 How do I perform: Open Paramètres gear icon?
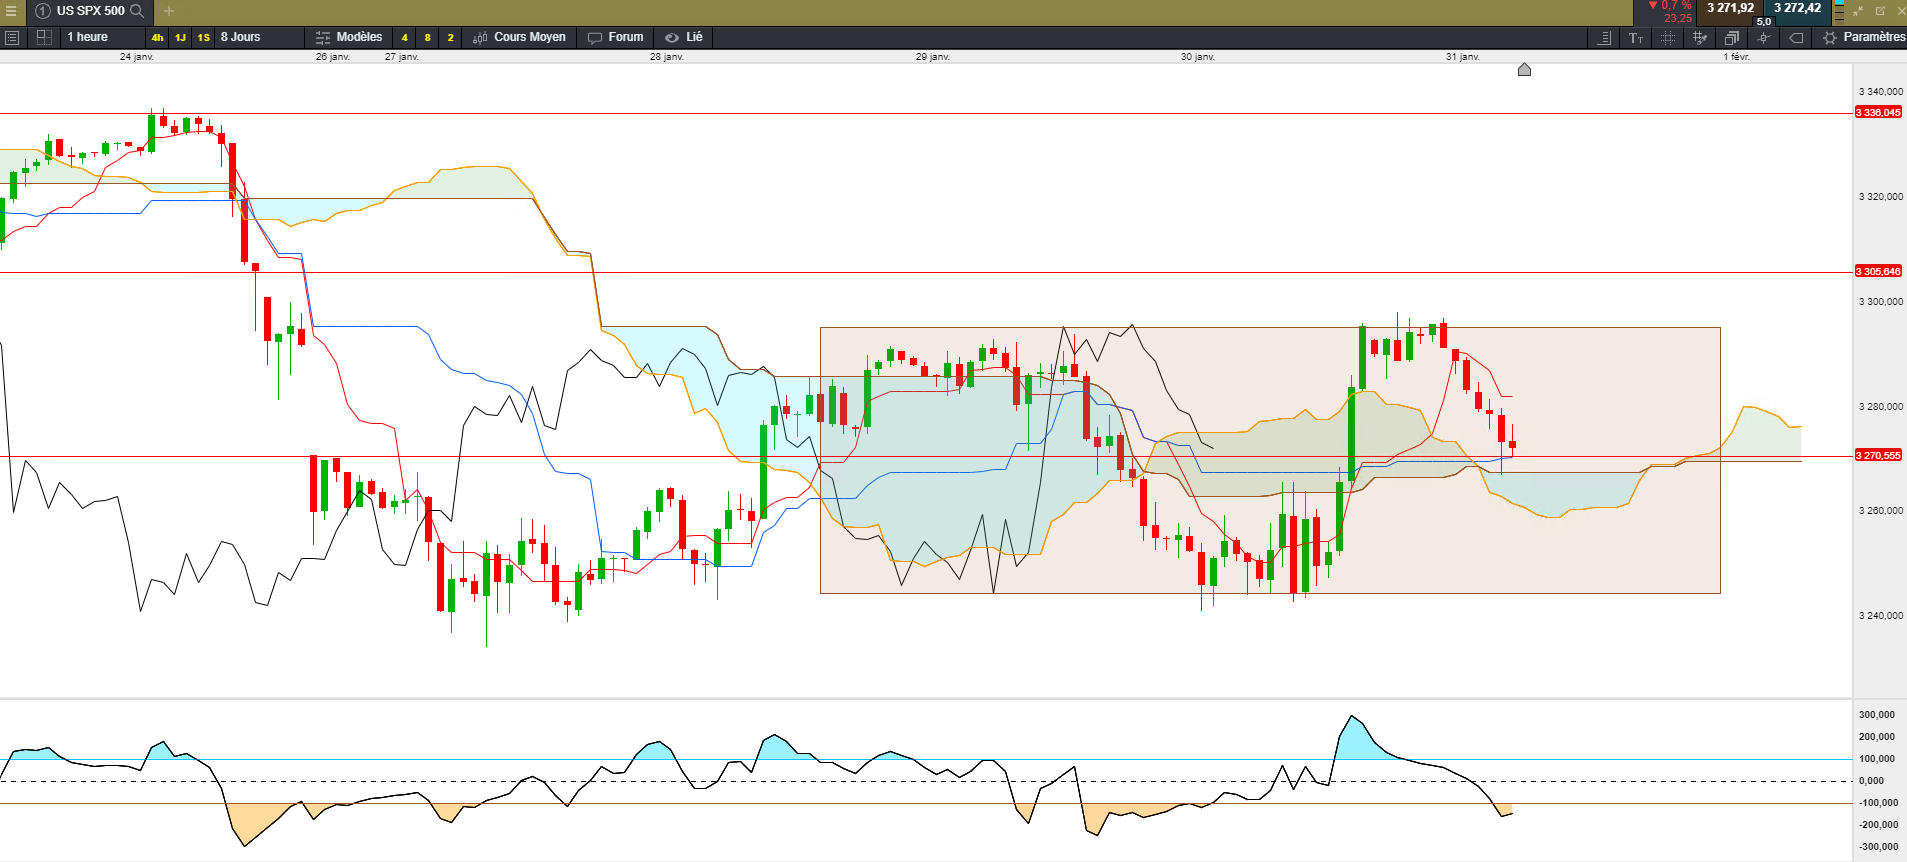1829,37
